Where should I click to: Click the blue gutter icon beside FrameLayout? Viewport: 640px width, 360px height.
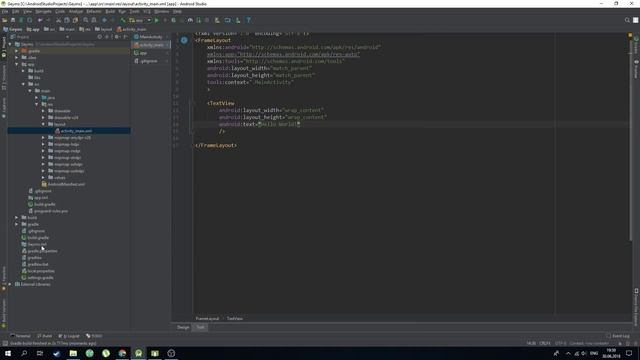[184, 40]
